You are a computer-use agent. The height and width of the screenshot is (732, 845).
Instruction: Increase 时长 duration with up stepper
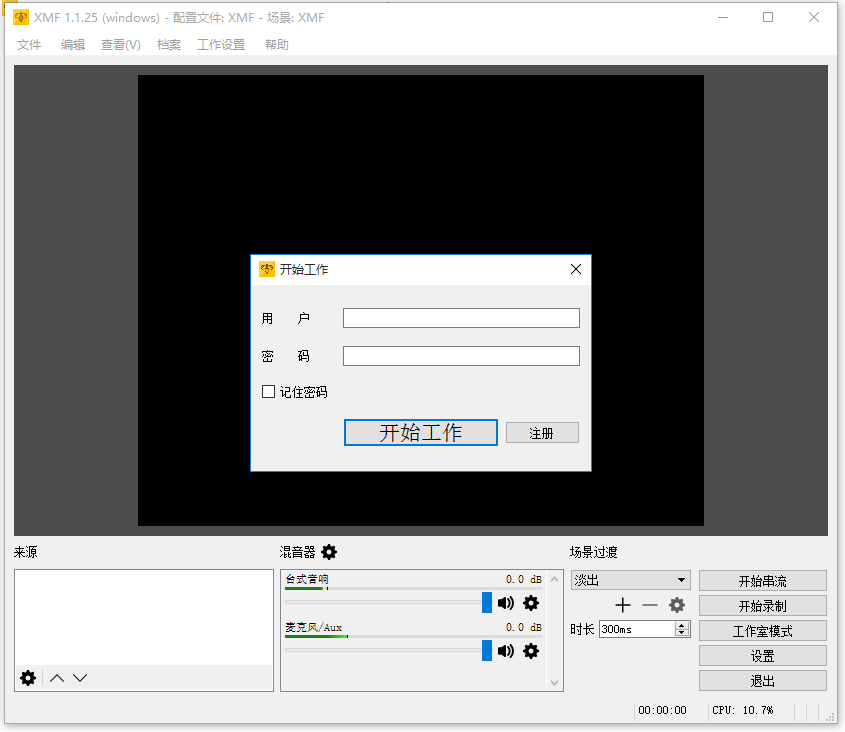tap(682, 624)
